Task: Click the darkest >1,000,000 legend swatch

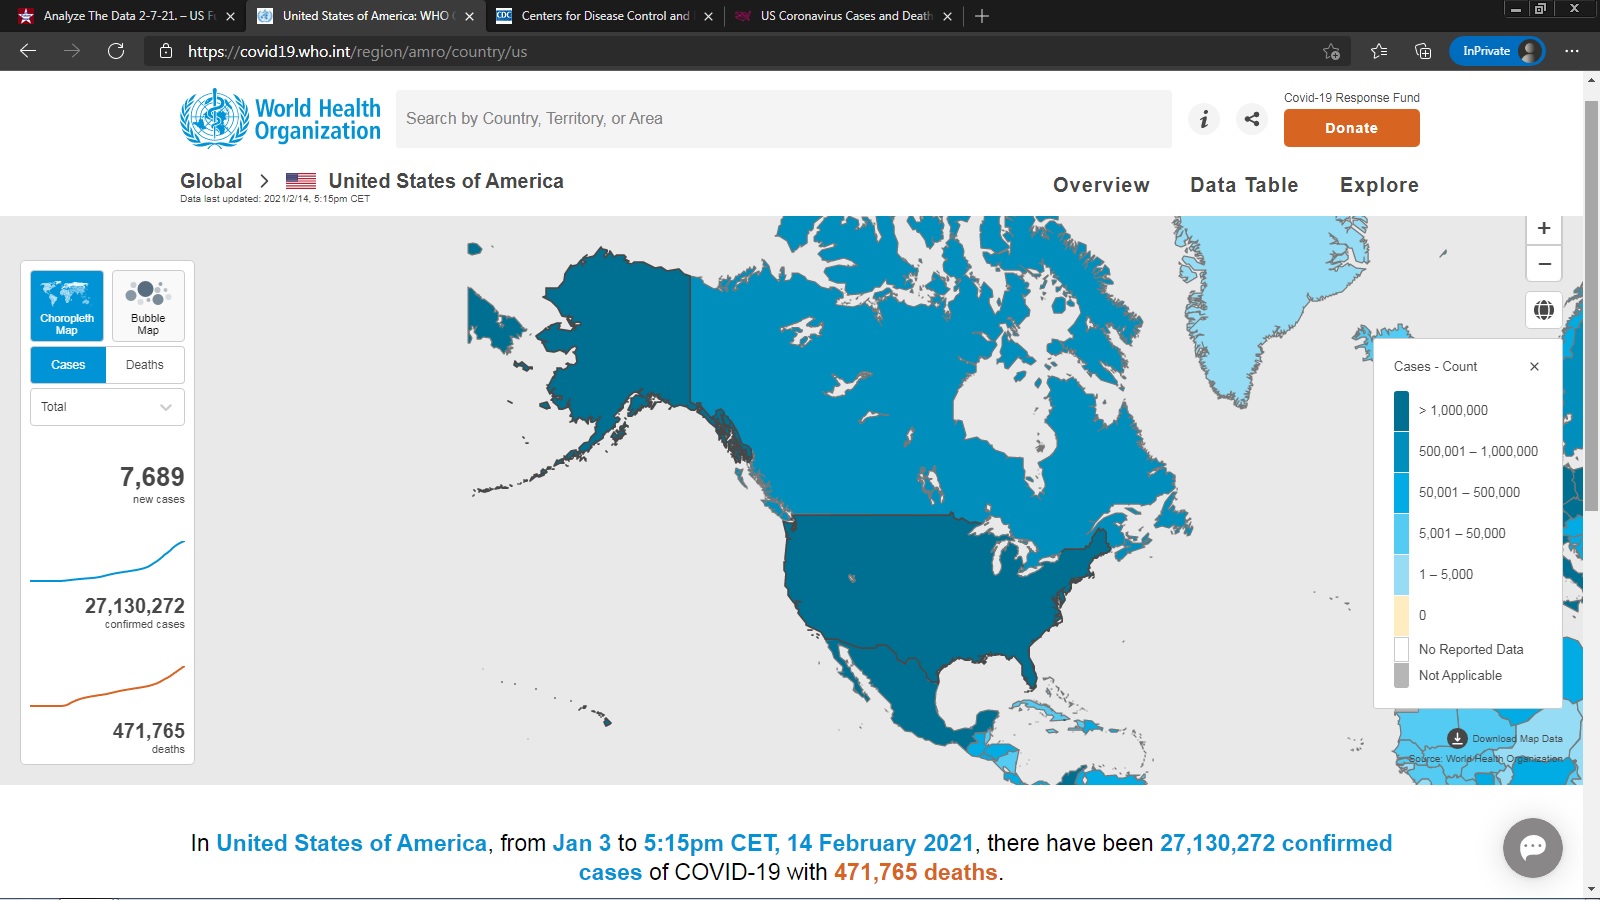Action: (x=1401, y=411)
